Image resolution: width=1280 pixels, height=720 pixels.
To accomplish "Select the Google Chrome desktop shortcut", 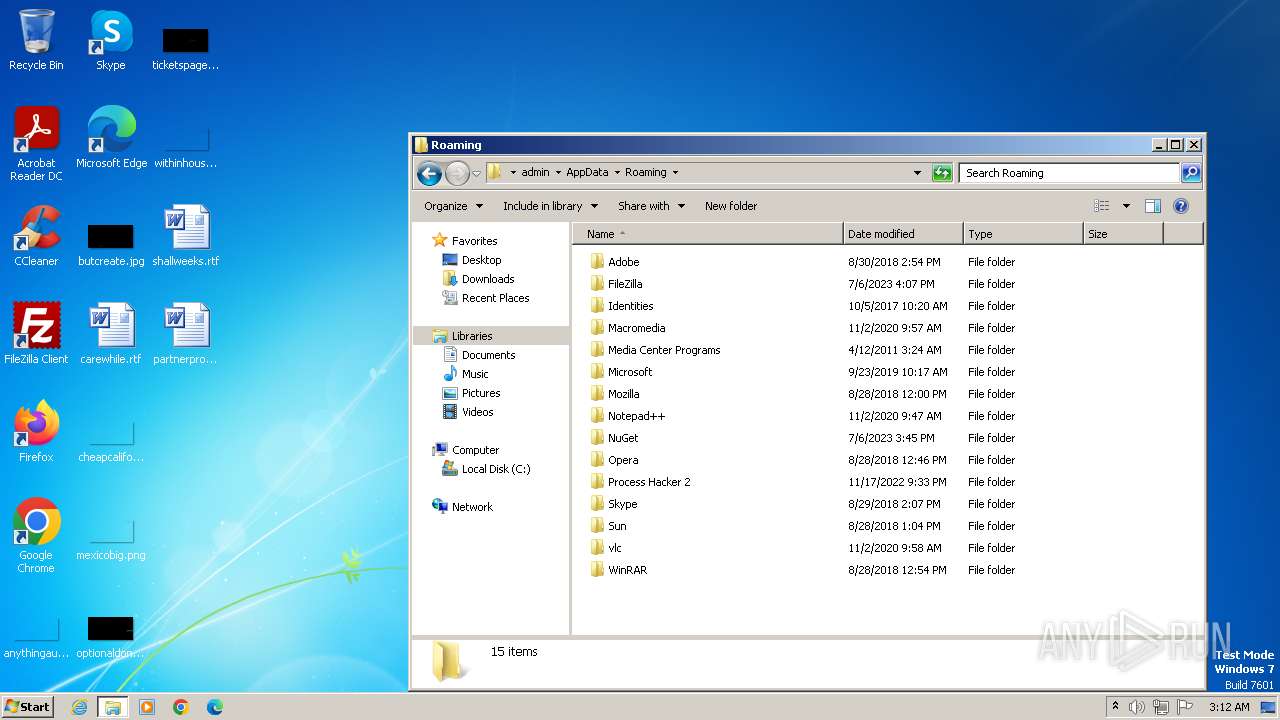I will coord(36,536).
